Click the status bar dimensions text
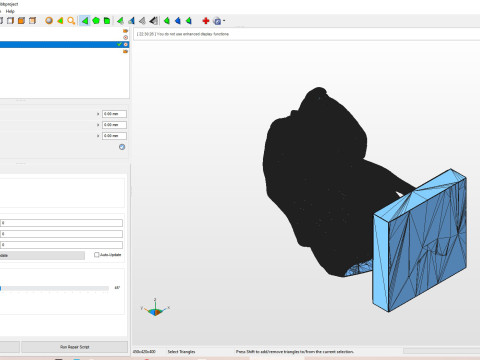This screenshot has height=360, width=480. click(x=144, y=352)
